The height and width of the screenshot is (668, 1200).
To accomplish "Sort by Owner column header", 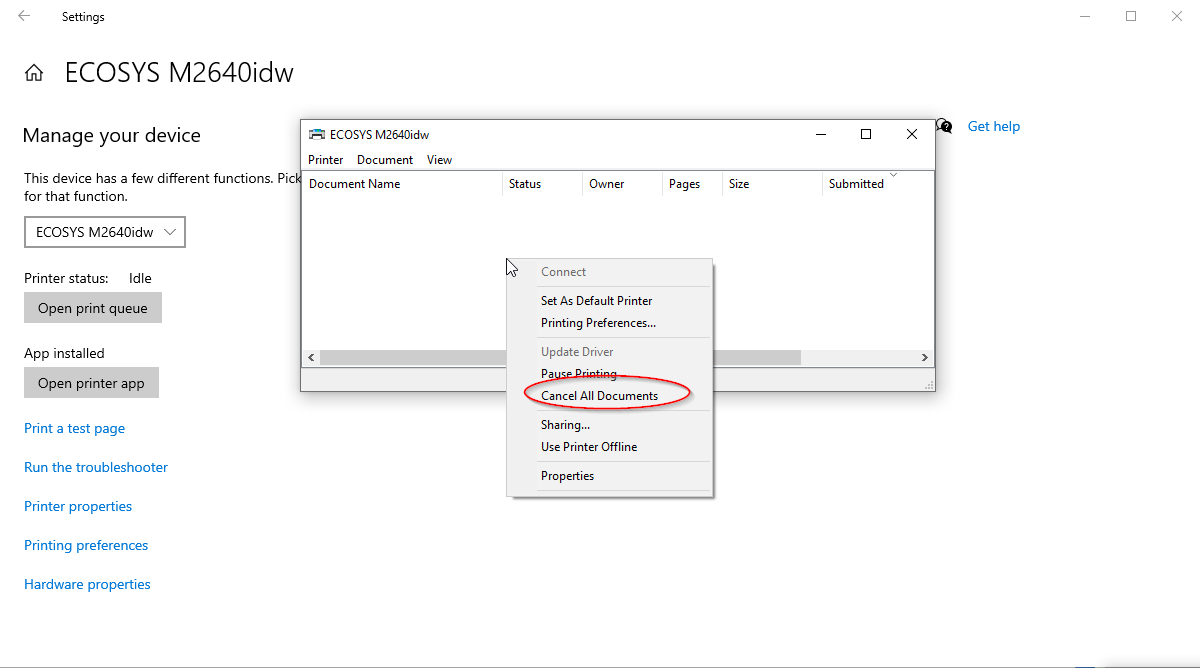I will [622, 184].
